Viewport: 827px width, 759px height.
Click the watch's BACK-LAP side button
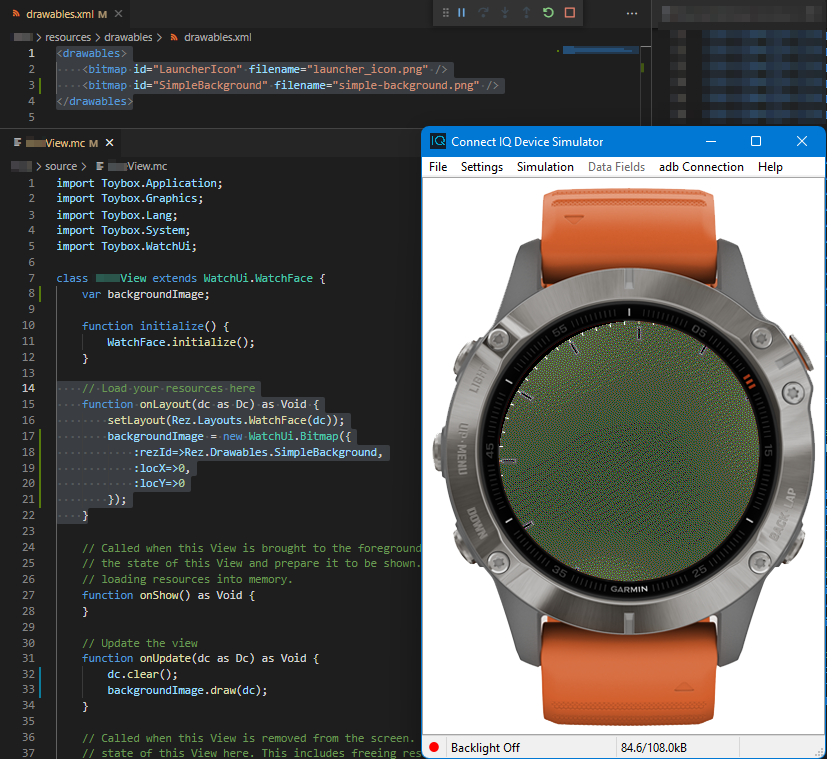pos(797,546)
